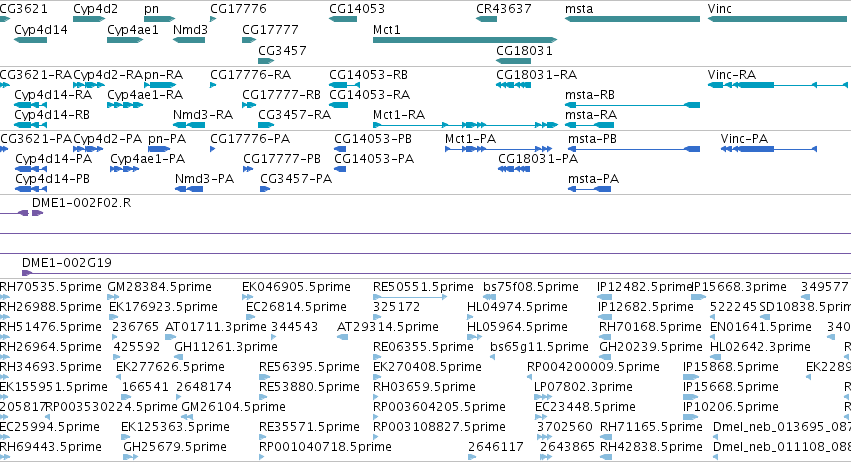Select the Vinc gene feature
Viewport: 851px width, 462px height.
(x=777, y=19)
